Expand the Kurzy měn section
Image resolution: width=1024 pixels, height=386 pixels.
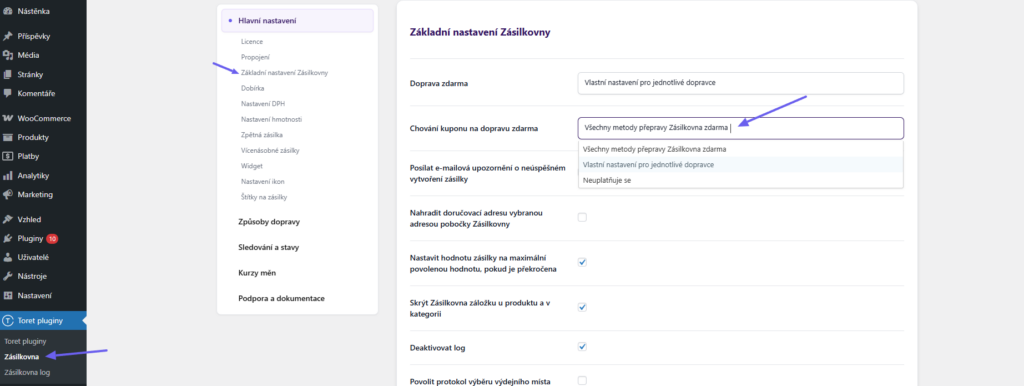(x=257, y=272)
